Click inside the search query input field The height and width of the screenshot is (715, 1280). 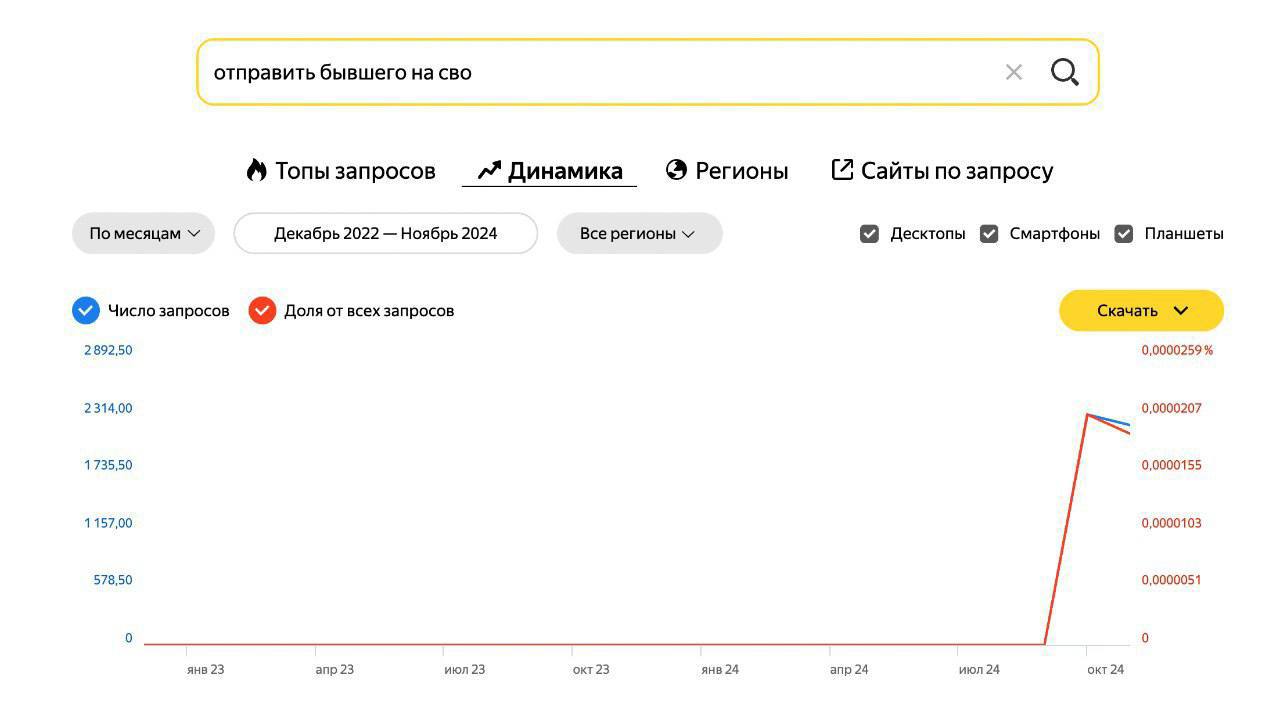point(600,72)
